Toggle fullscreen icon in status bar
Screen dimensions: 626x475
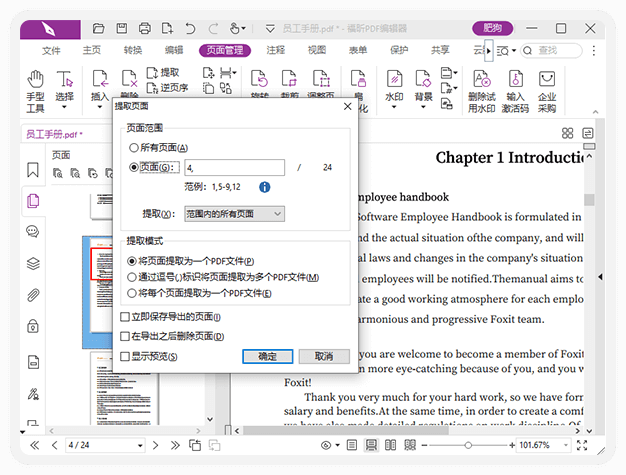[582, 445]
